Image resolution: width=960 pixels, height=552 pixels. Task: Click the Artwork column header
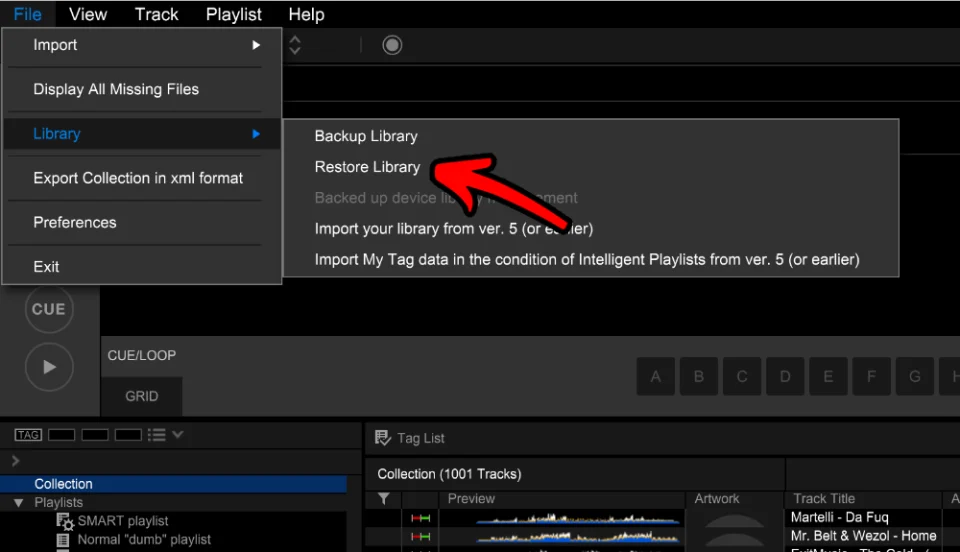pyautogui.click(x=716, y=499)
